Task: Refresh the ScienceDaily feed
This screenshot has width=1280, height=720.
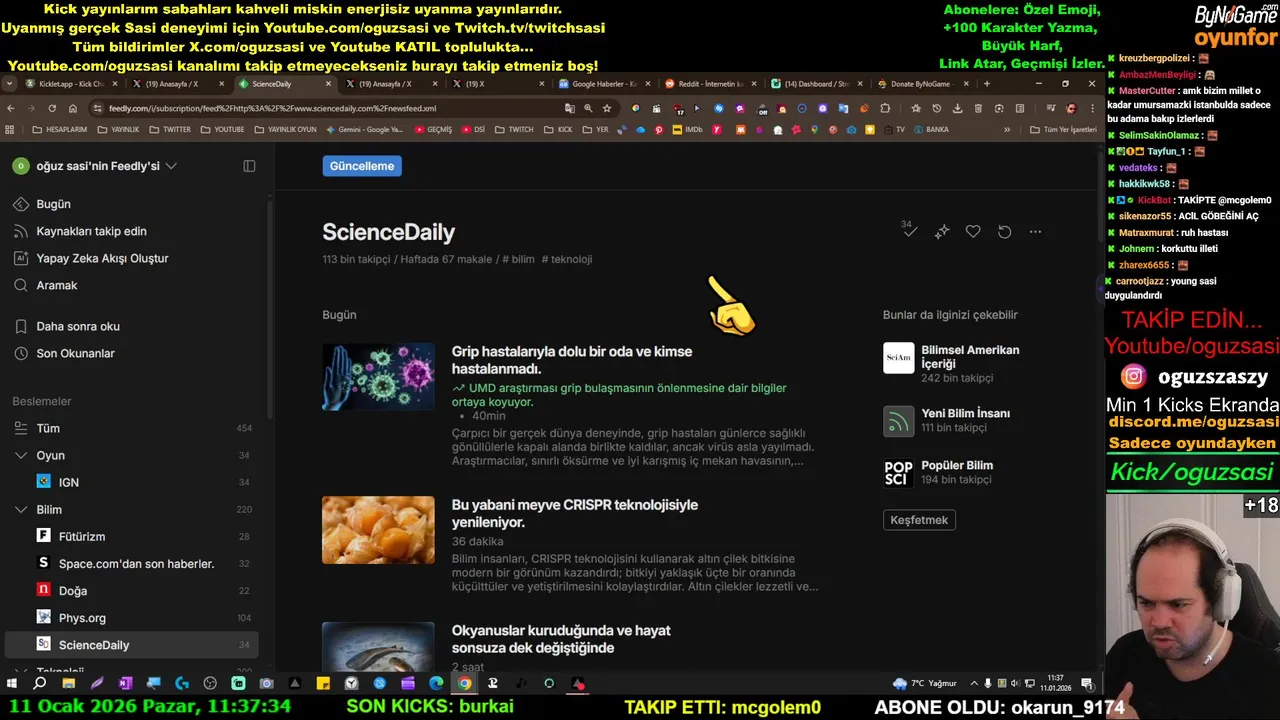Action: pos(1004,232)
